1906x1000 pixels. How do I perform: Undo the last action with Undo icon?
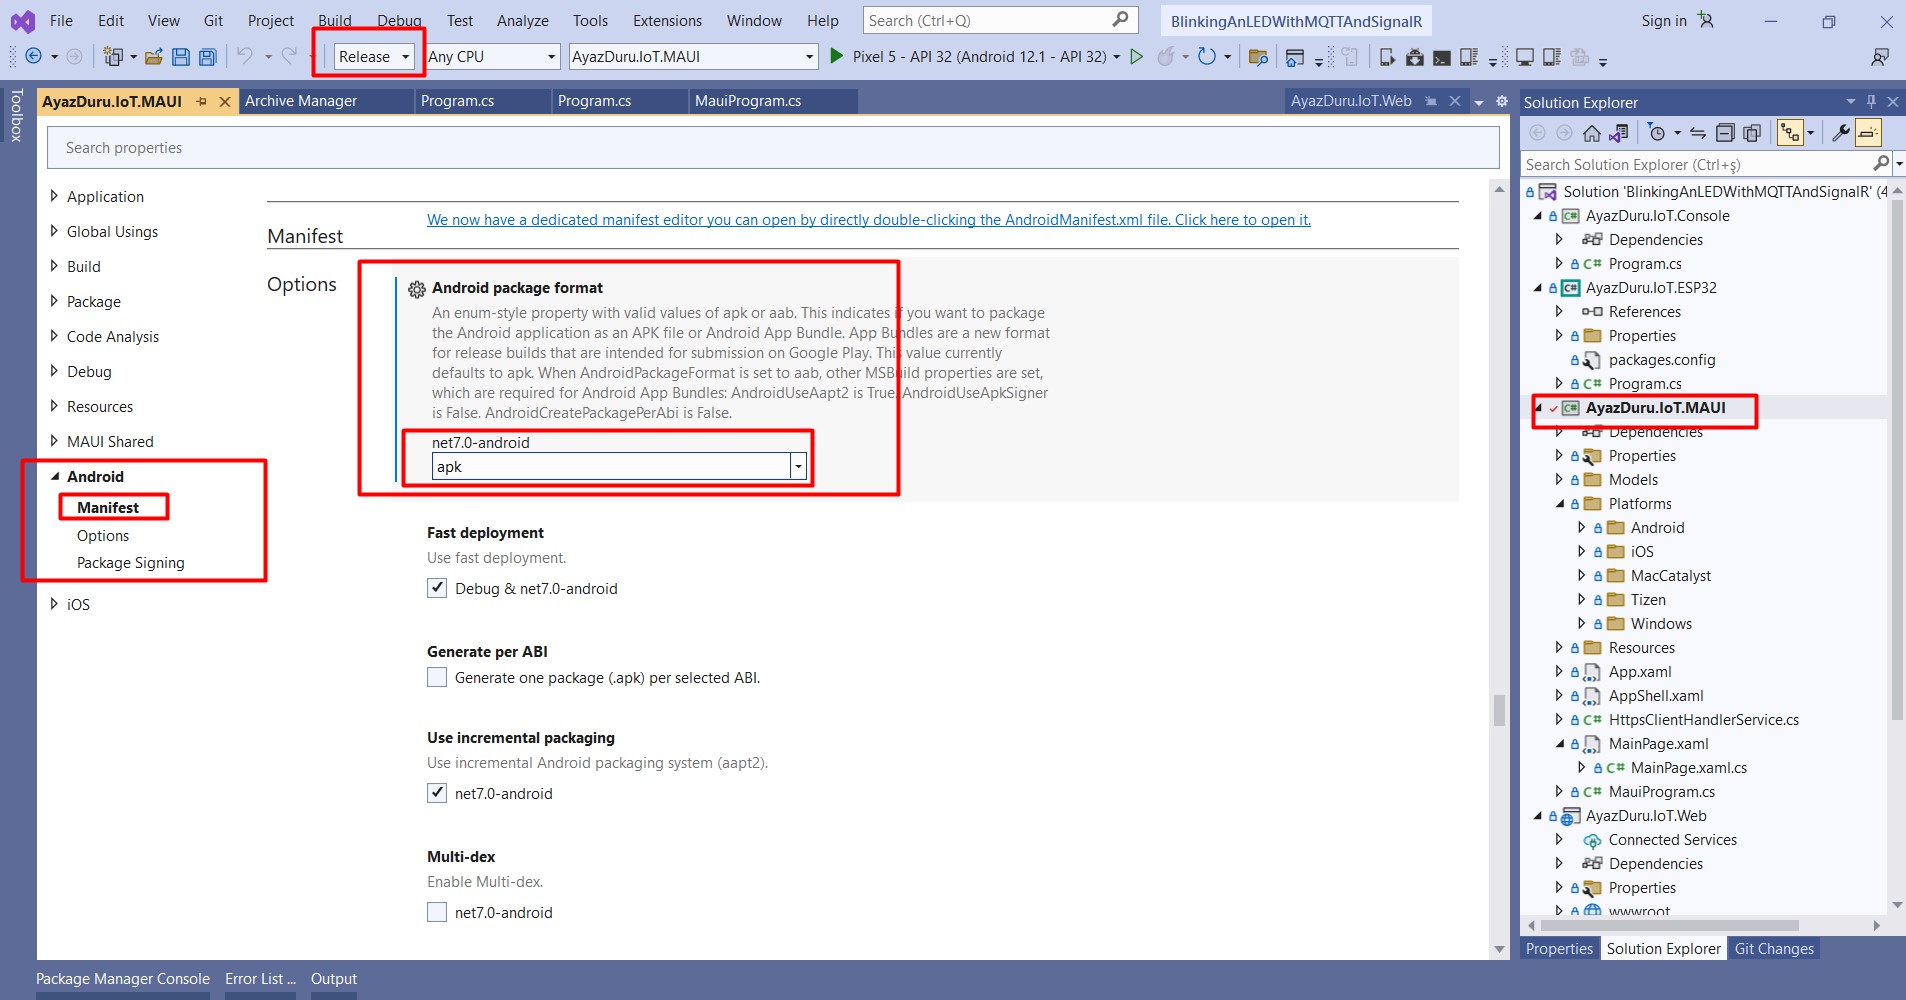245,56
